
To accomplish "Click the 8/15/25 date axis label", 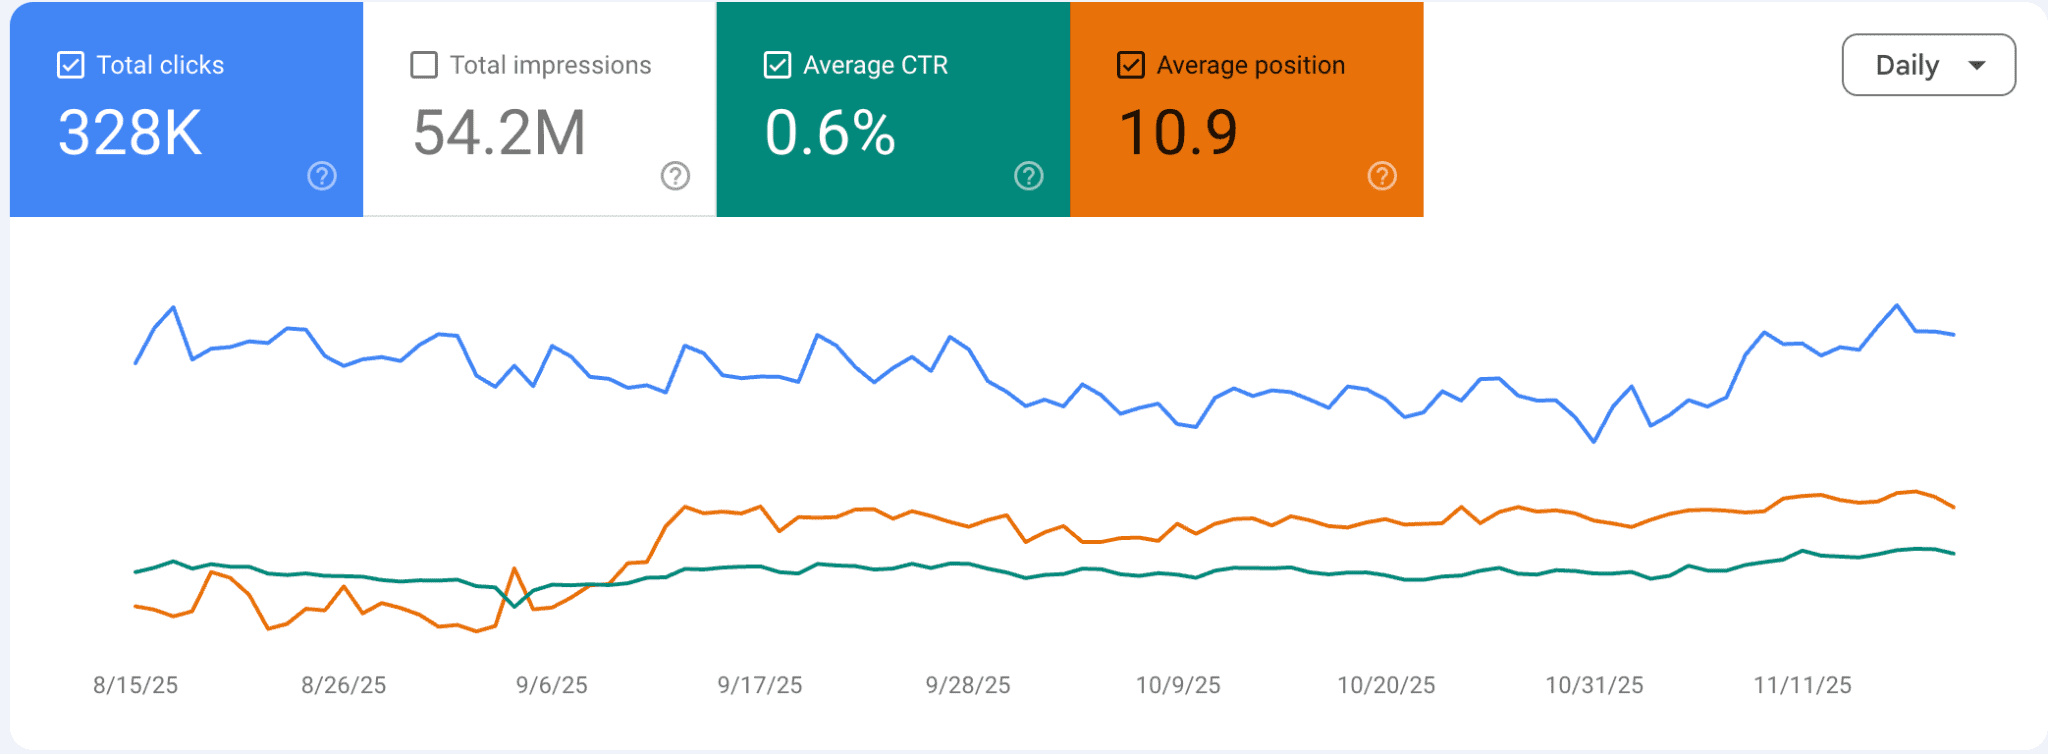I will point(135,685).
